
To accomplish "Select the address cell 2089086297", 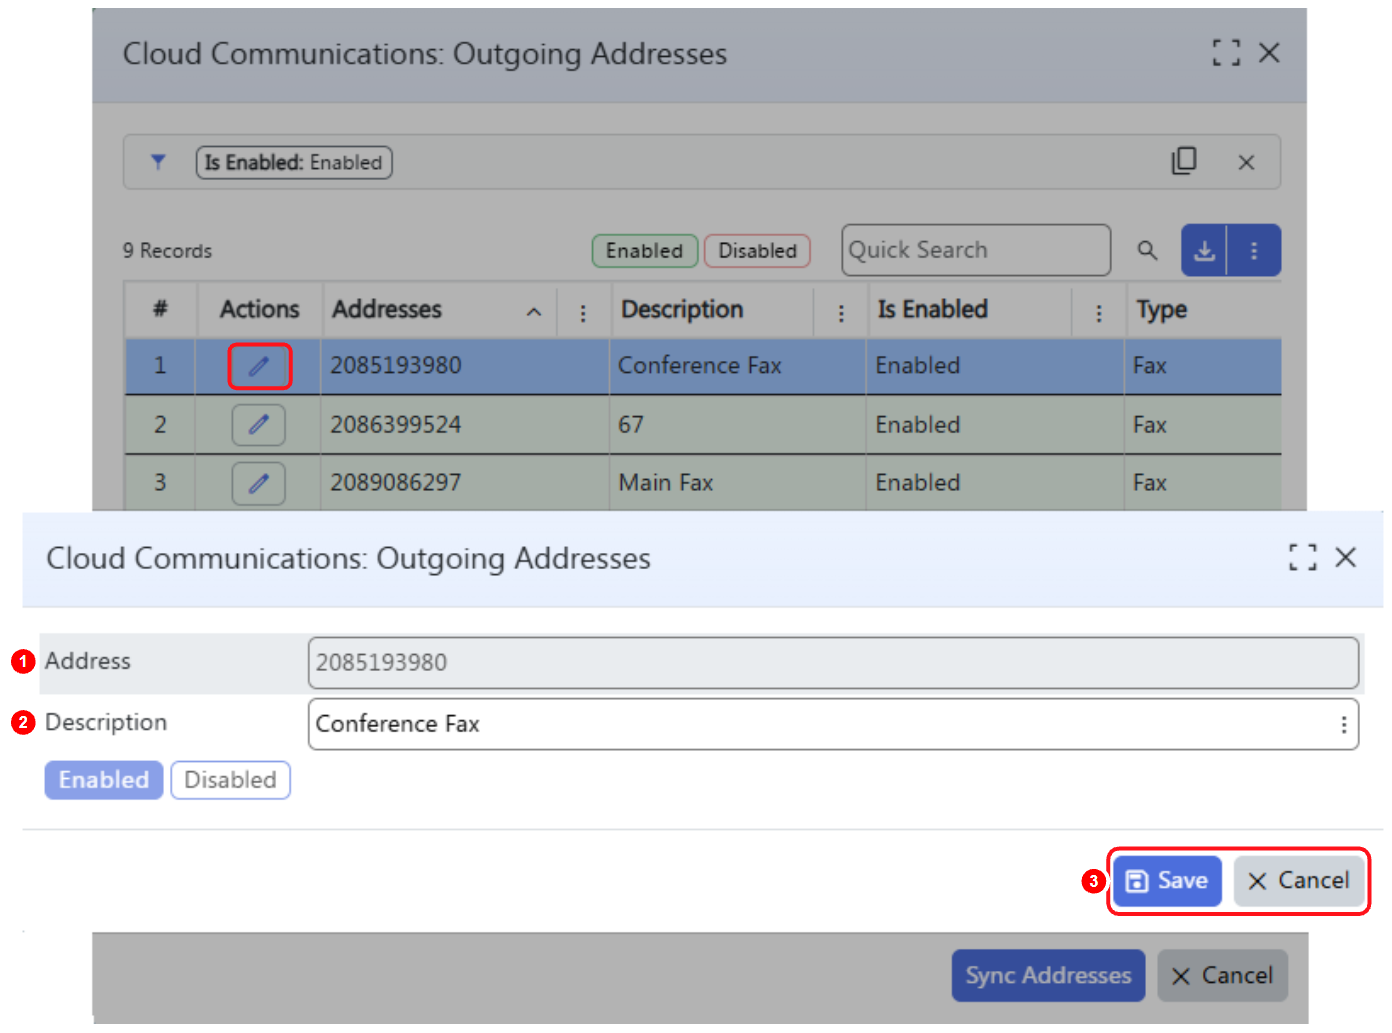I will point(465,484).
